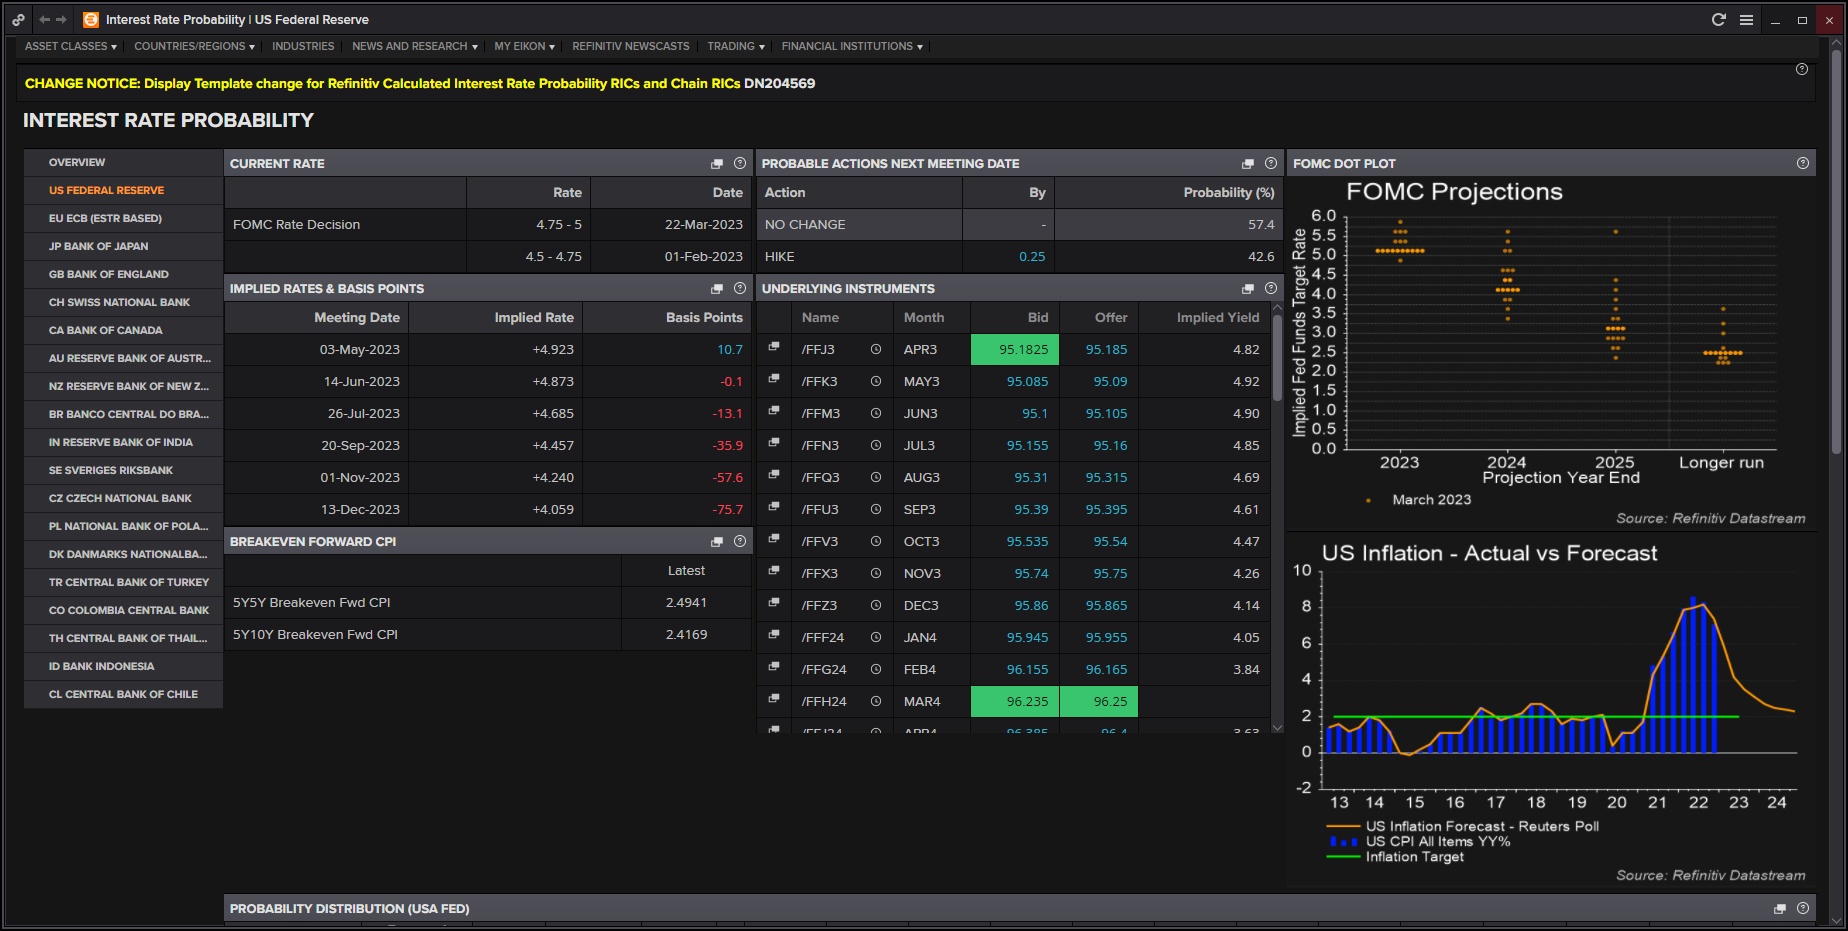Go back using the left arrow icon
The width and height of the screenshot is (1848, 931).
pos(44,19)
